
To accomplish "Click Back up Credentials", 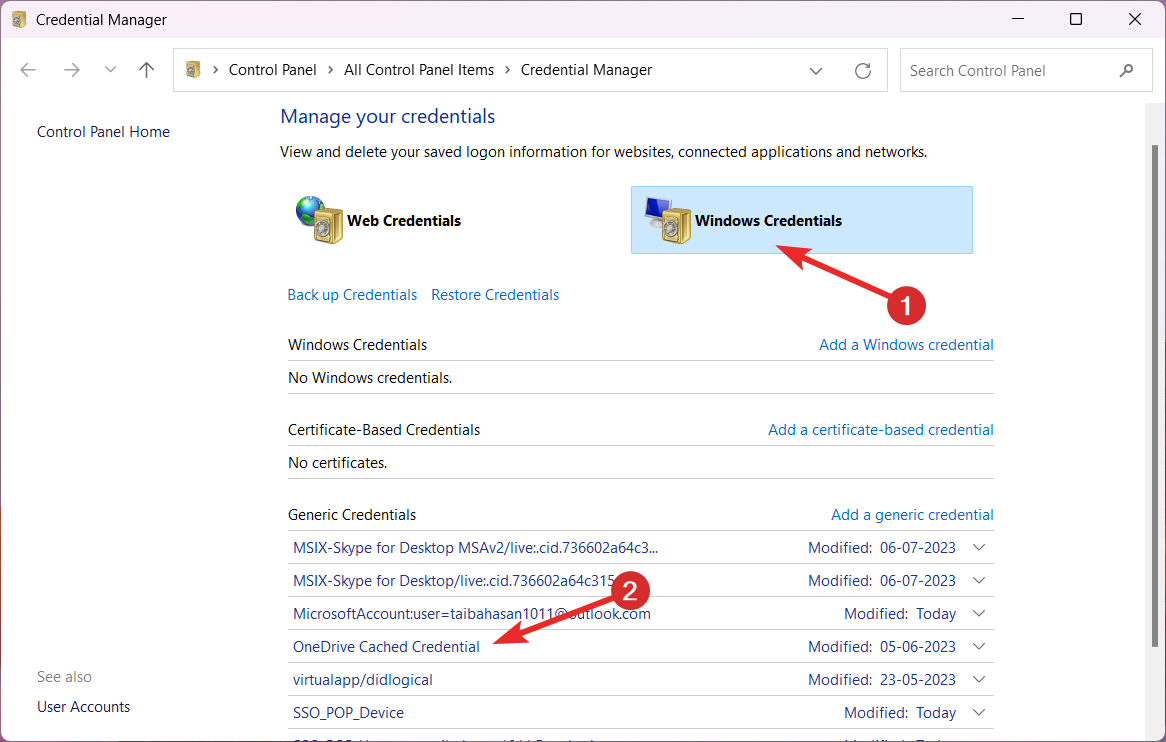I will click(352, 294).
